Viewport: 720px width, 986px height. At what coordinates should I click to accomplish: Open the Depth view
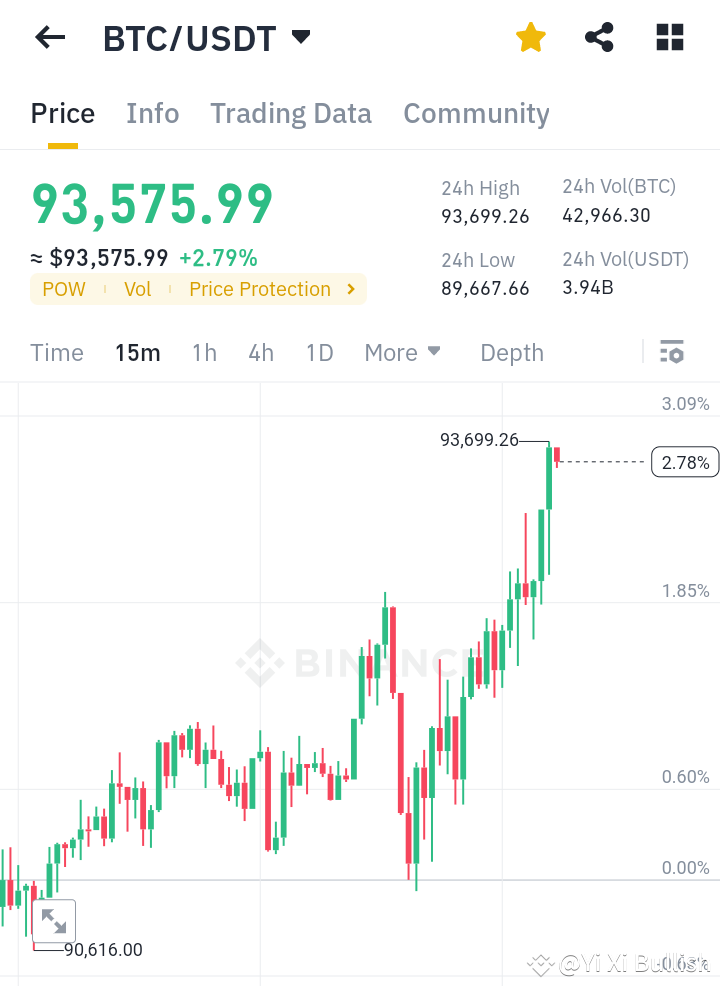511,352
